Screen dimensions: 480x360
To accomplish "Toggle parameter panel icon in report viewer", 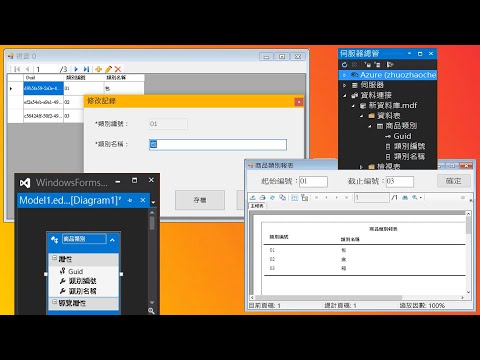I will [294, 197].
